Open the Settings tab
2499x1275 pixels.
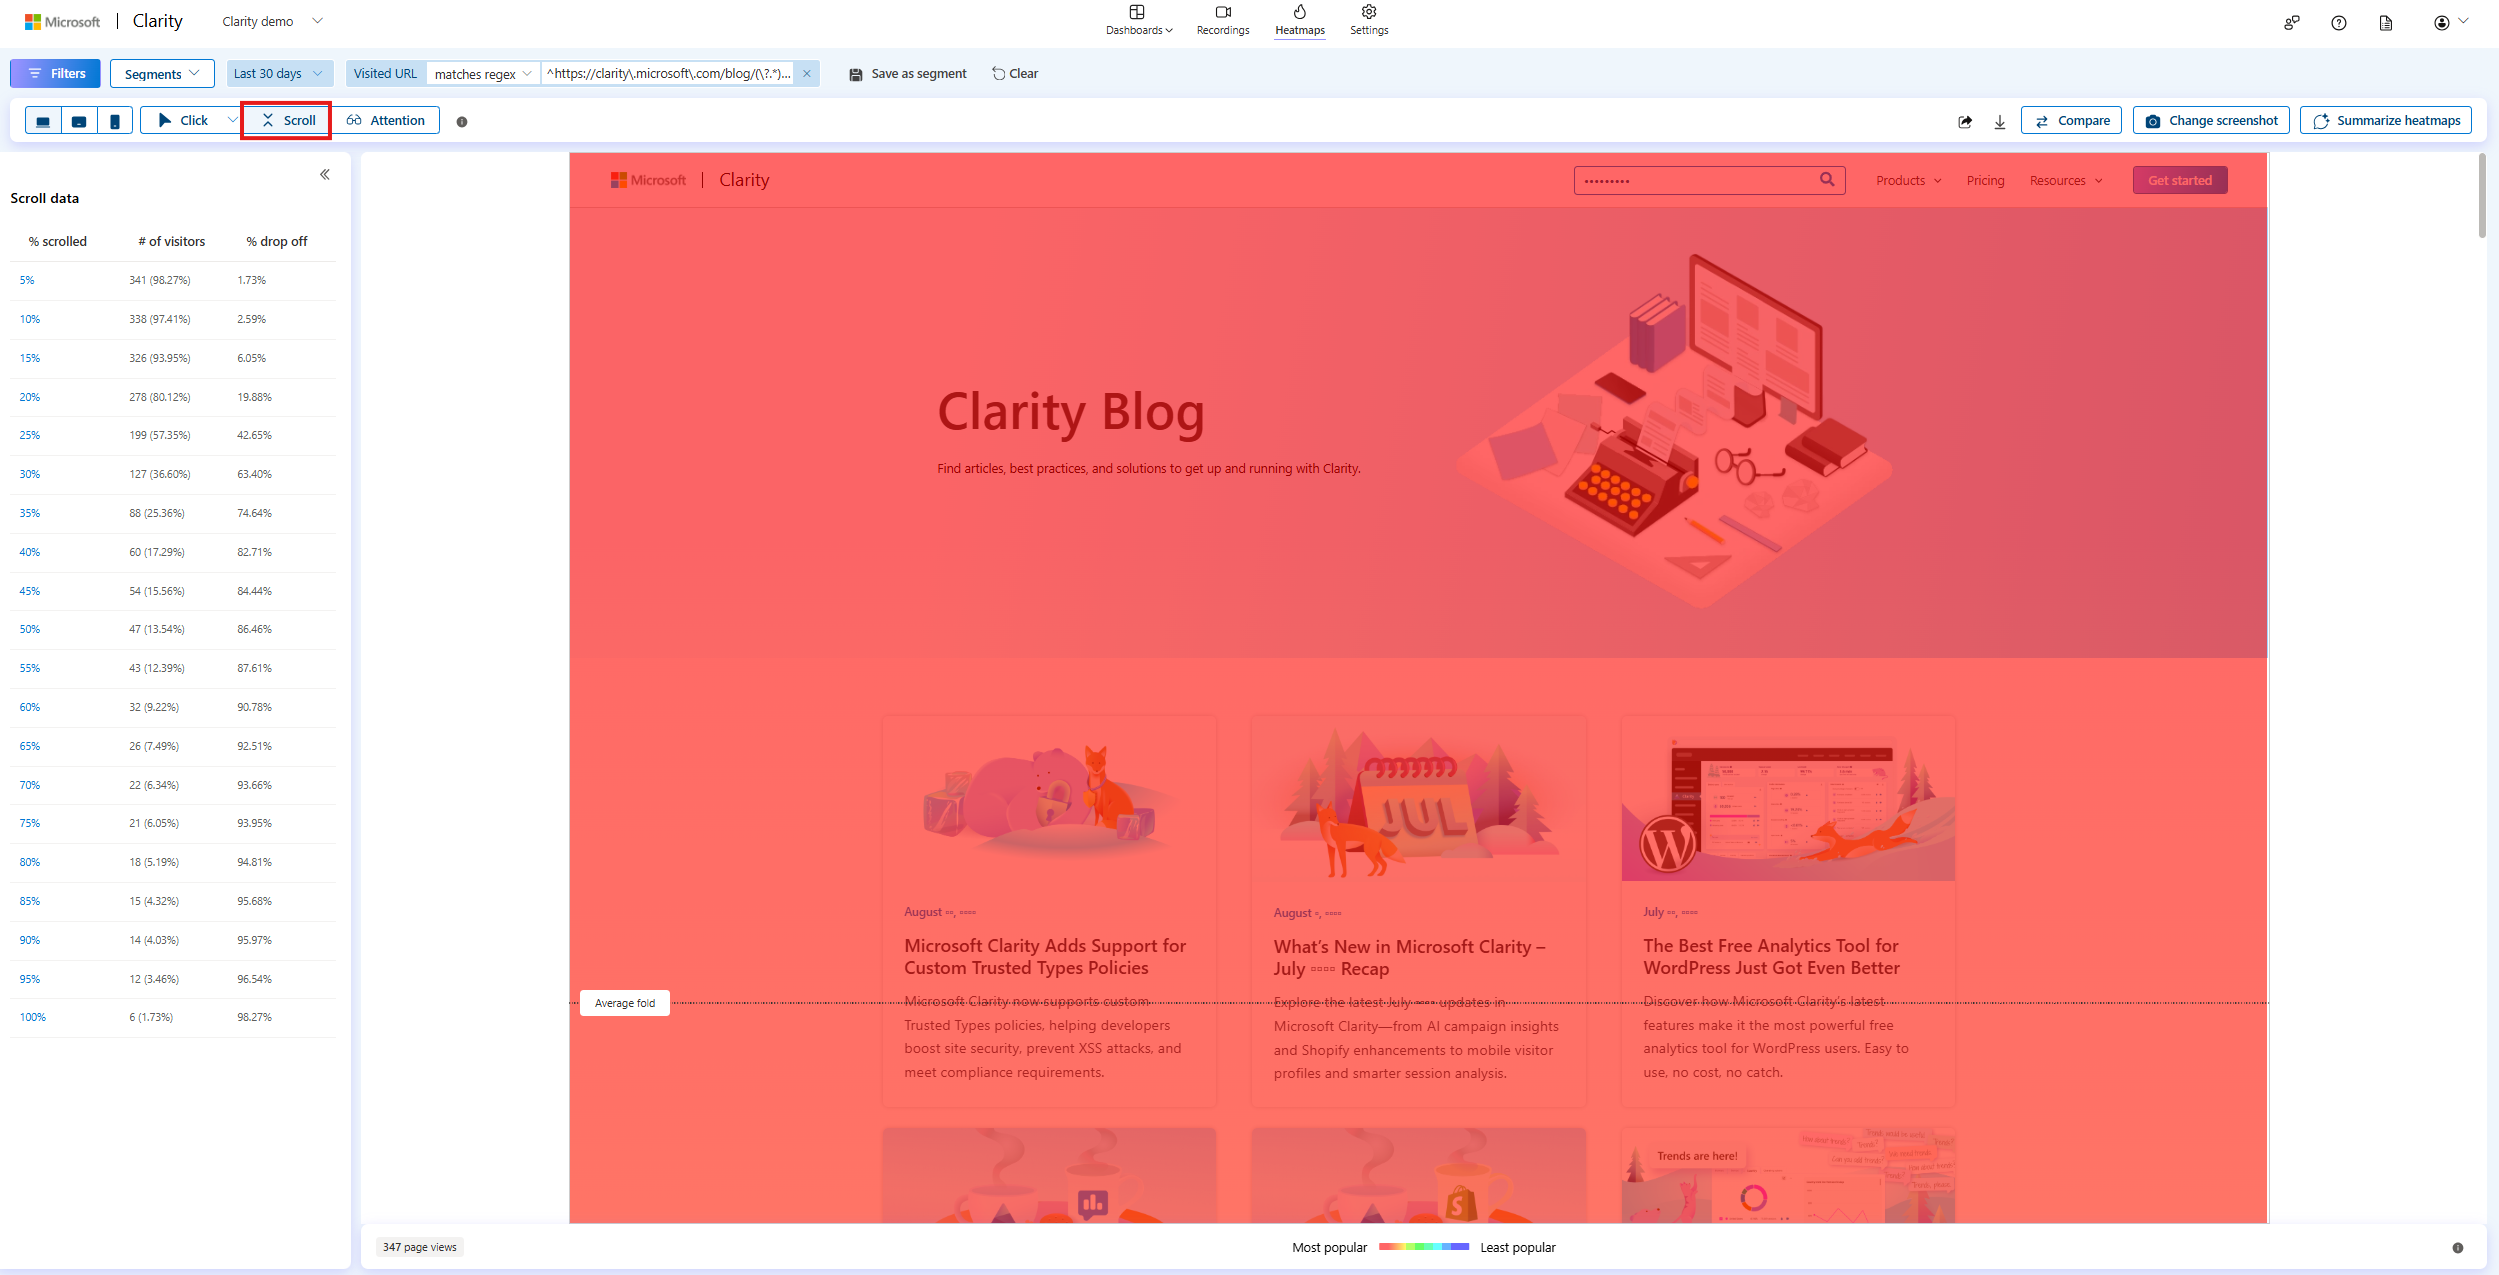click(1368, 20)
